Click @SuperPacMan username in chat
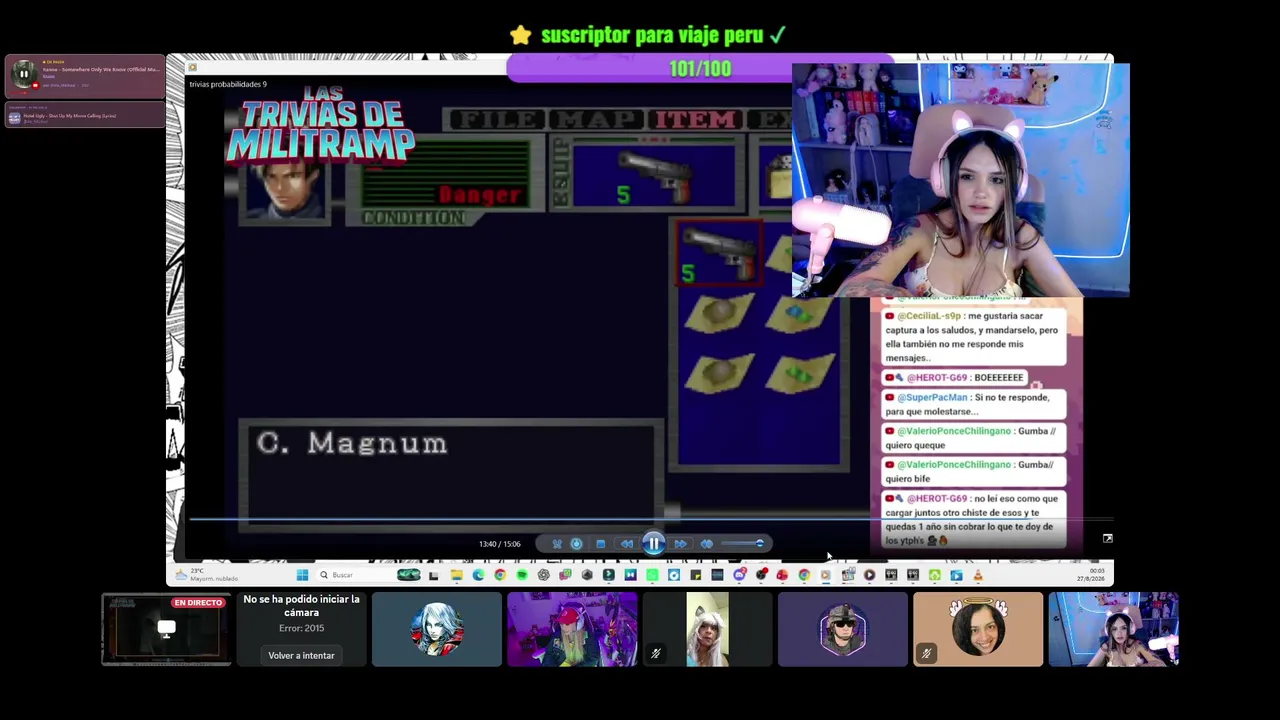1280x720 pixels. [x=932, y=398]
